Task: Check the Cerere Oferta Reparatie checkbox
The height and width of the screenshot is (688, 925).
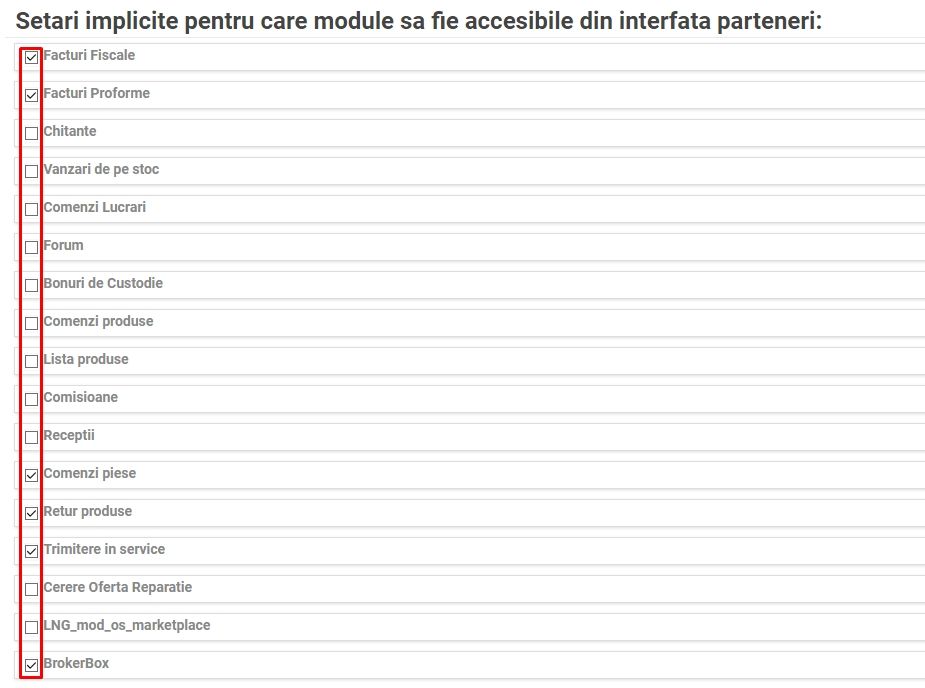Action: coord(31,589)
